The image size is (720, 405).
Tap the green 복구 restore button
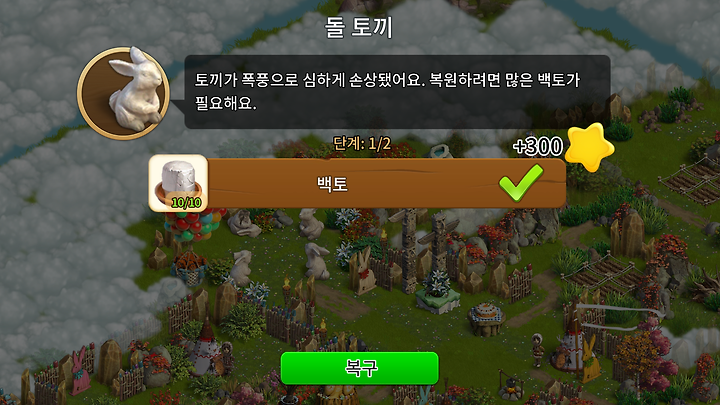[360, 368]
